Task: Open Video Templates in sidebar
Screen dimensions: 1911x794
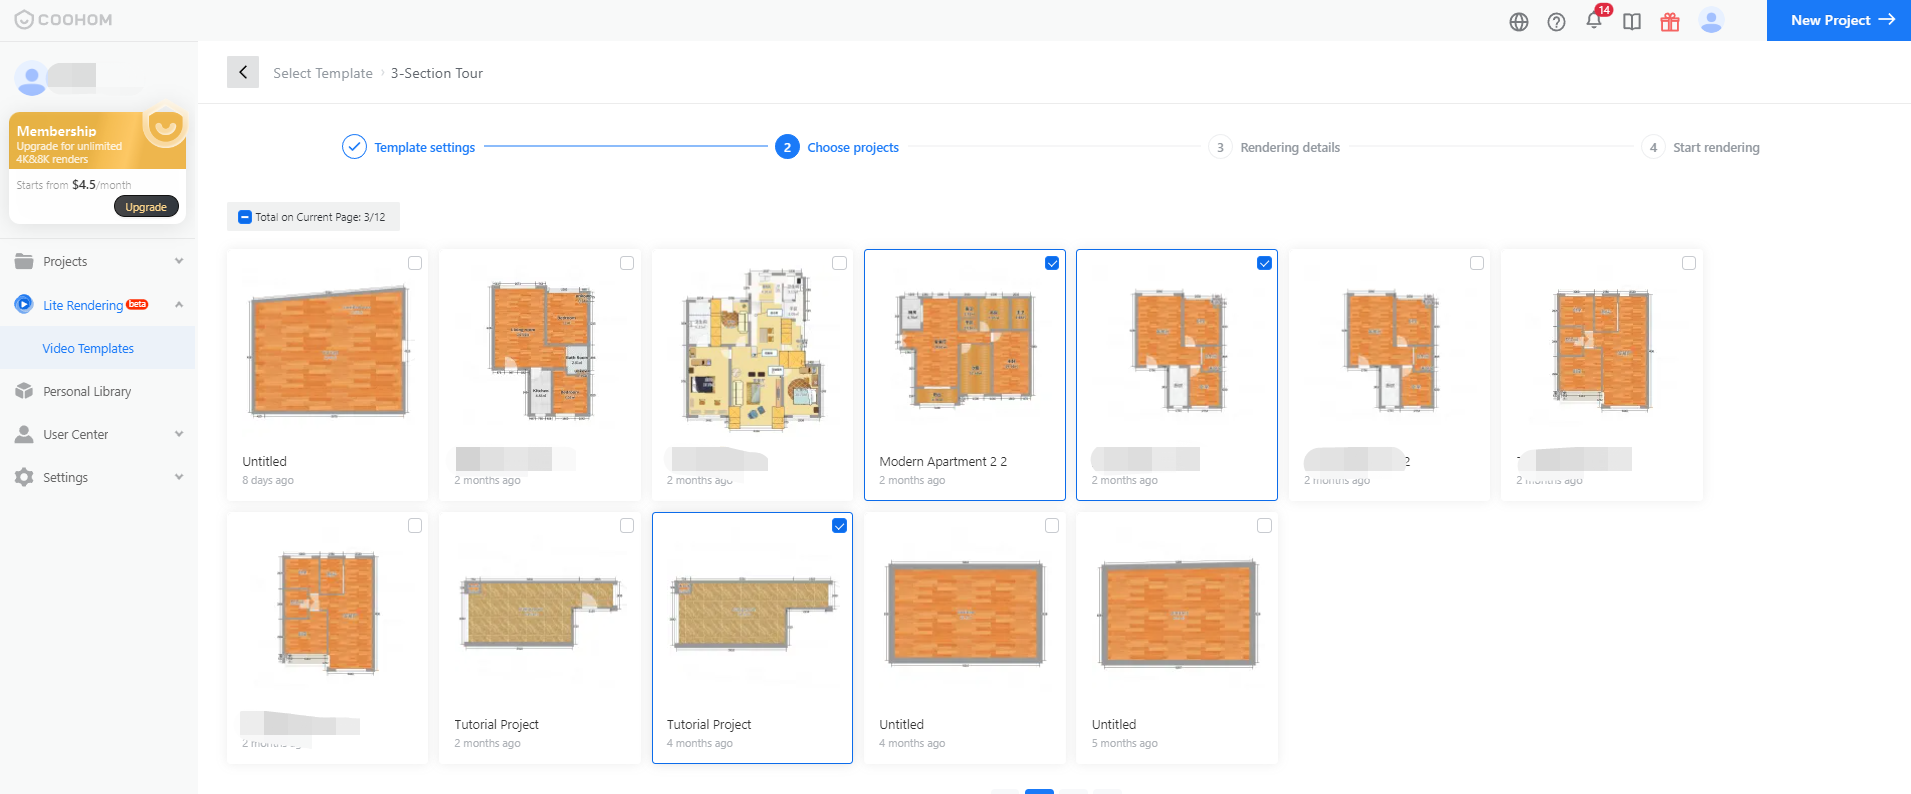Action: [88, 349]
